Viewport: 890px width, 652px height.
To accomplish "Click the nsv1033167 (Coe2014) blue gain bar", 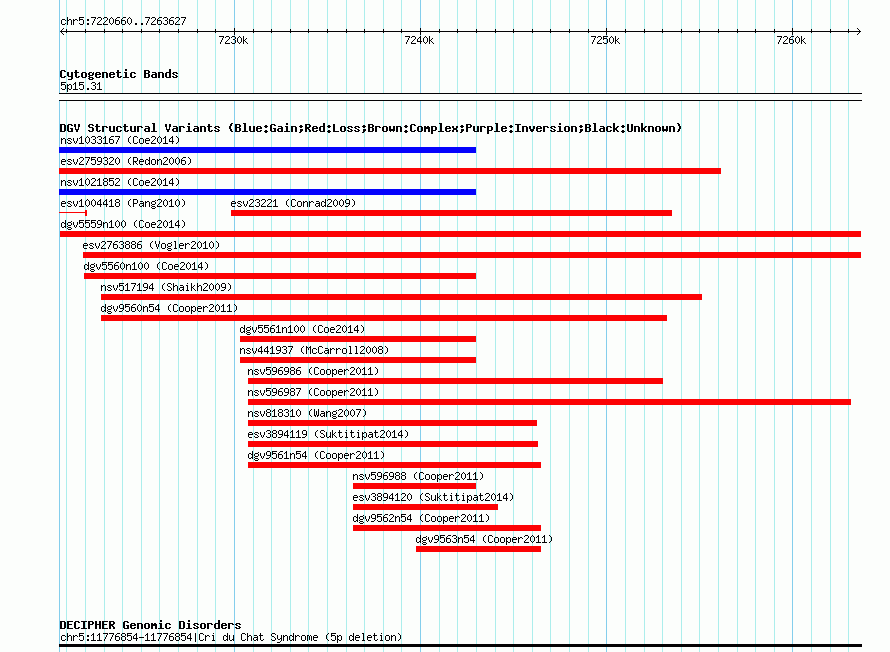I will 267,150.
